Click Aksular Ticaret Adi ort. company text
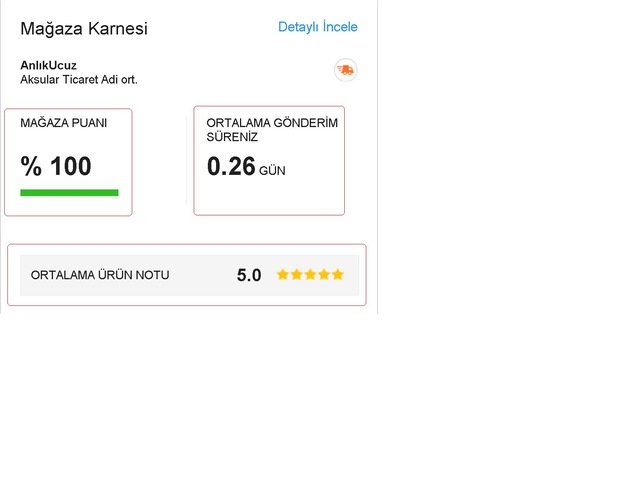Viewport: 640px width, 480px height. click(x=79, y=80)
